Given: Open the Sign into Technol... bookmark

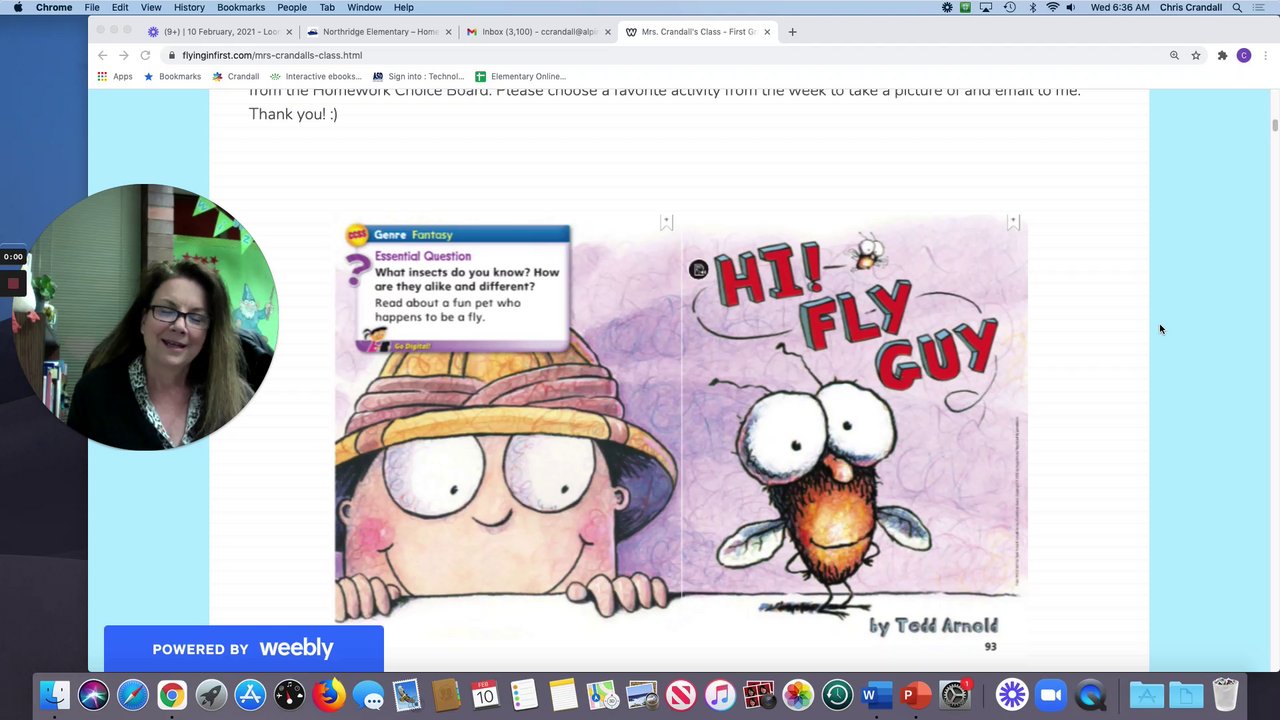Looking at the screenshot, I should coord(418,76).
